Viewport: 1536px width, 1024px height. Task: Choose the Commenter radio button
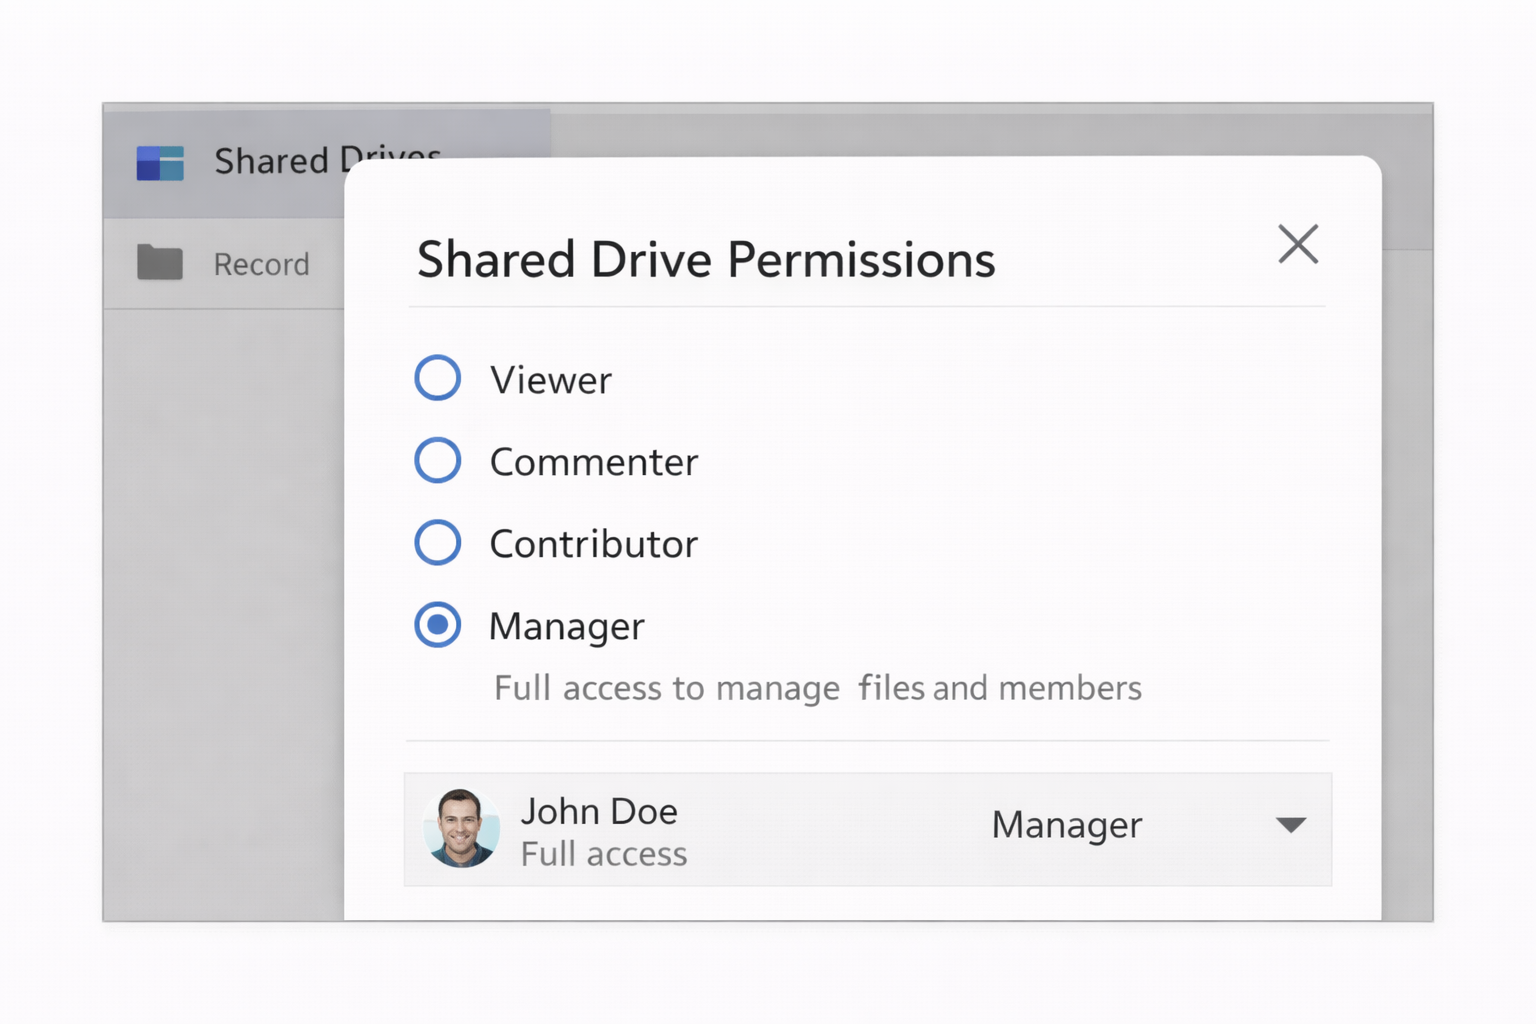coord(438,460)
